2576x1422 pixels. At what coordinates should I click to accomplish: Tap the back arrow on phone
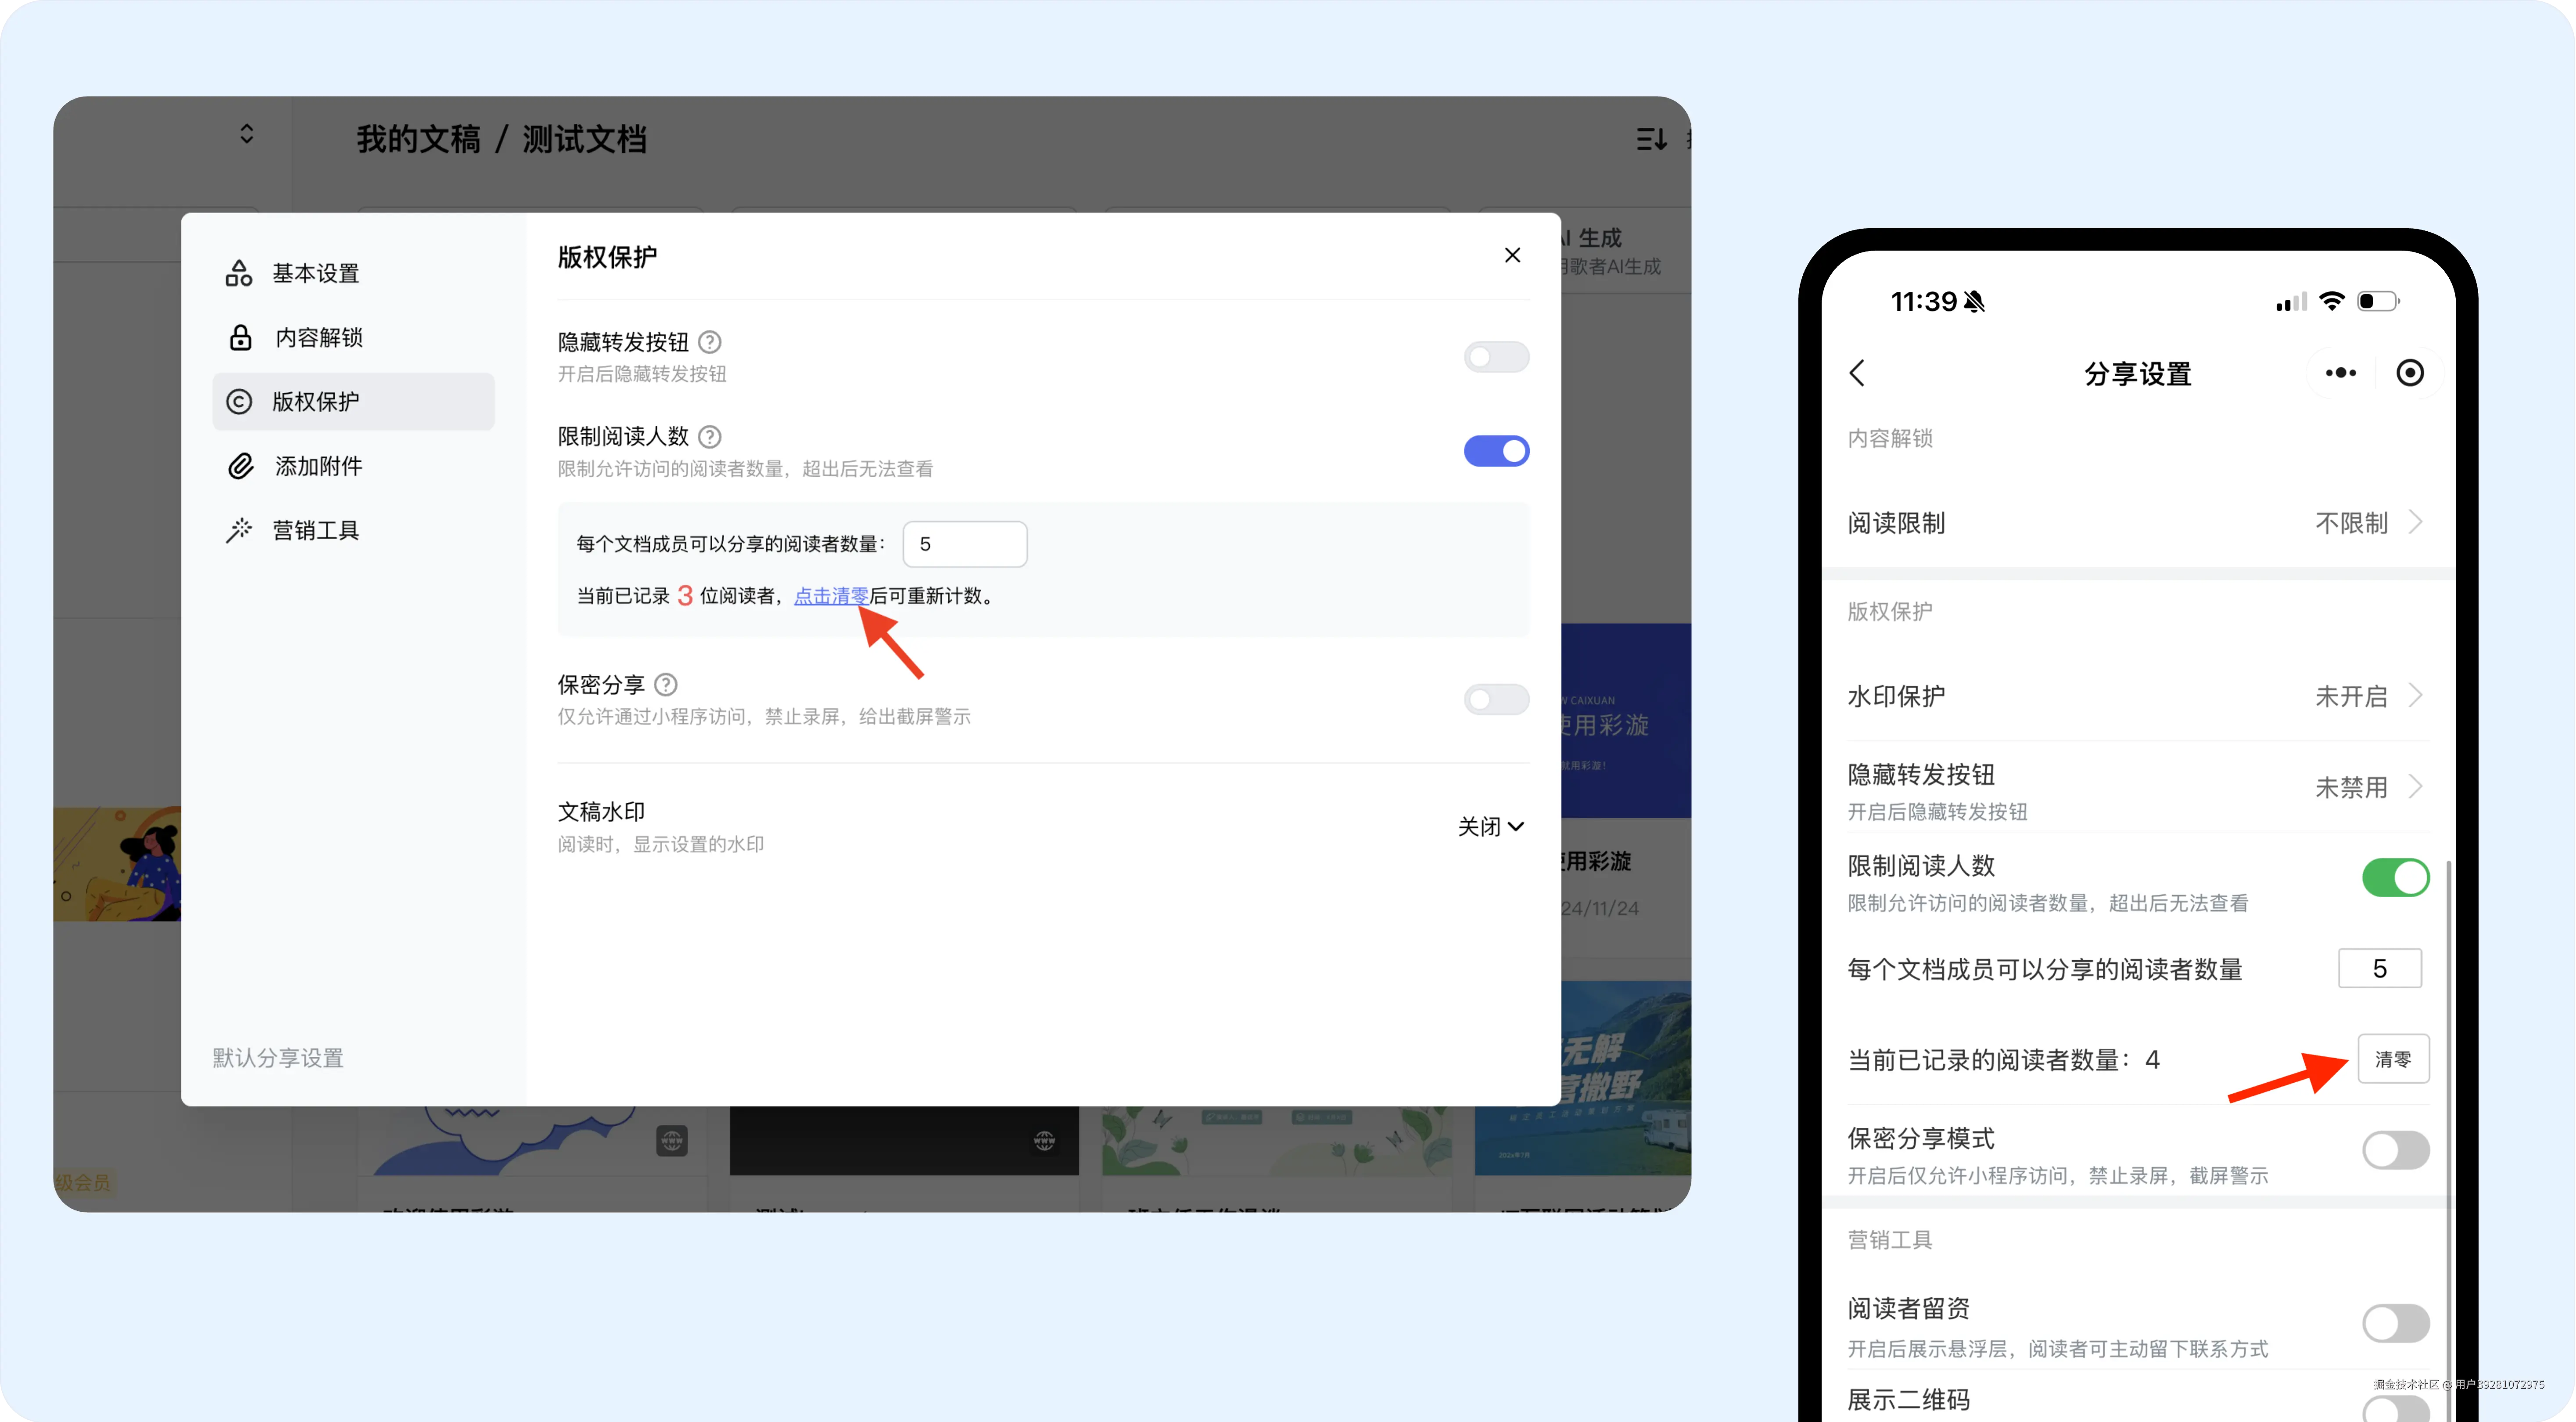coord(1857,373)
